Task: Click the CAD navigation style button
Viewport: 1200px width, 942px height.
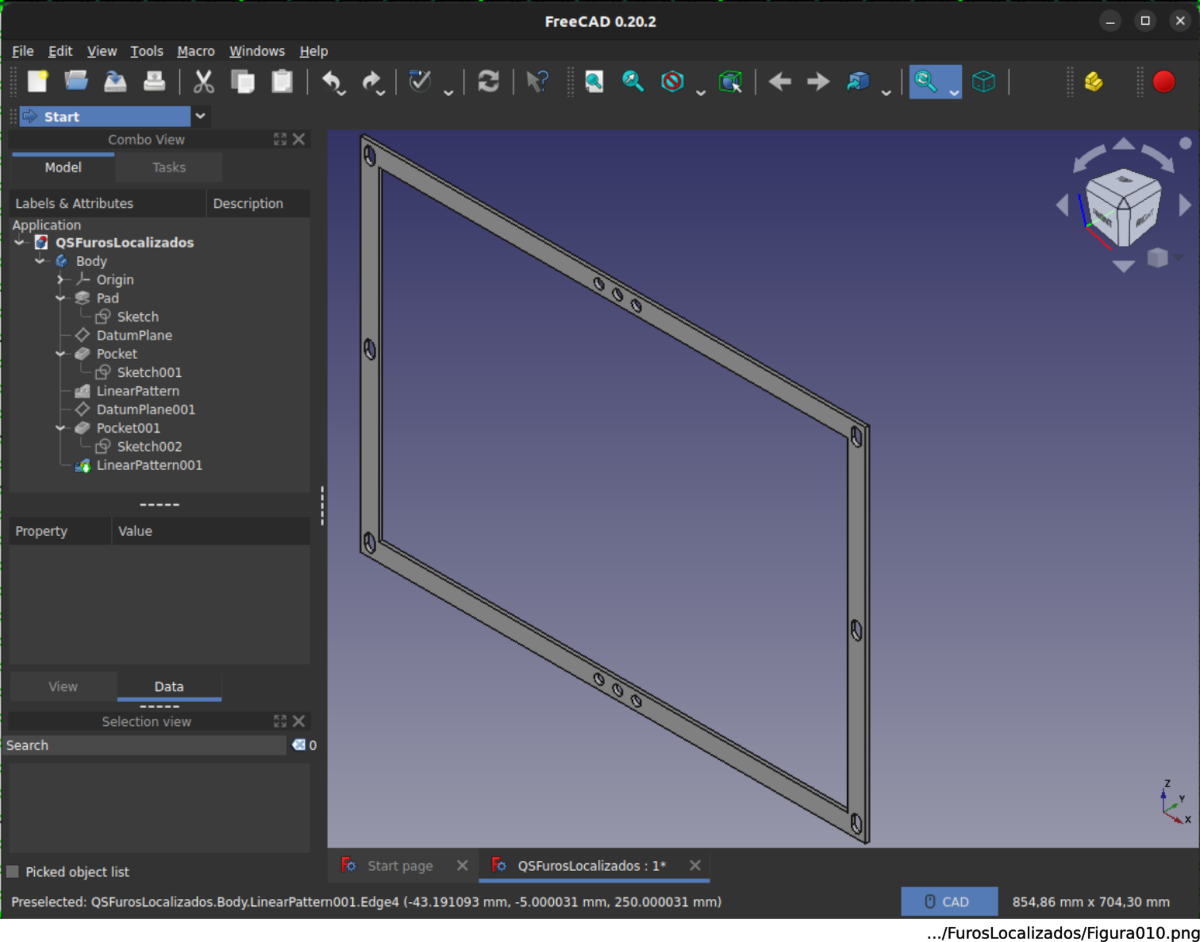Action: [948, 902]
